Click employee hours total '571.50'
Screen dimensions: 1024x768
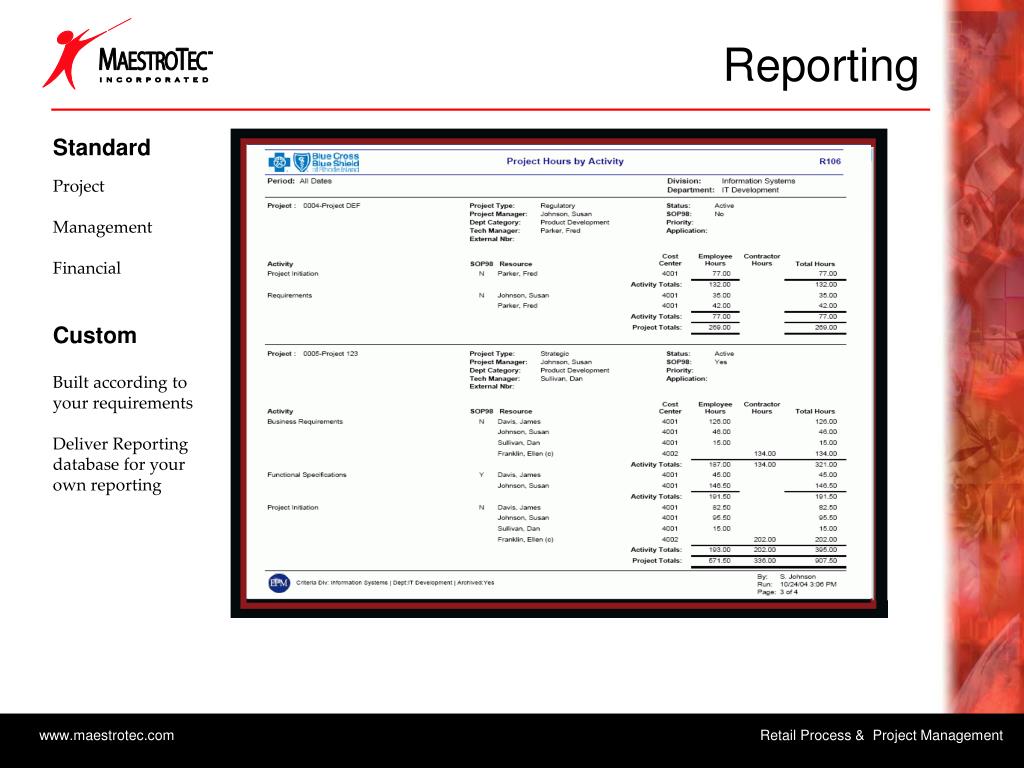pyautogui.click(x=720, y=560)
